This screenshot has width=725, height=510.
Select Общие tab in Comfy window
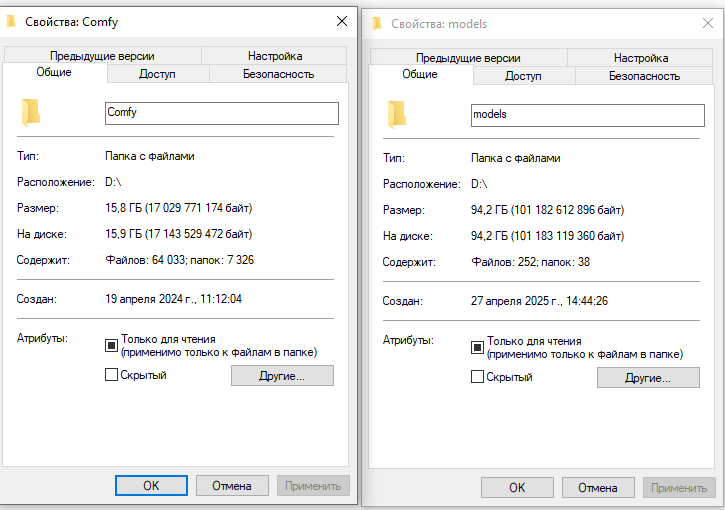pos(55,73)
